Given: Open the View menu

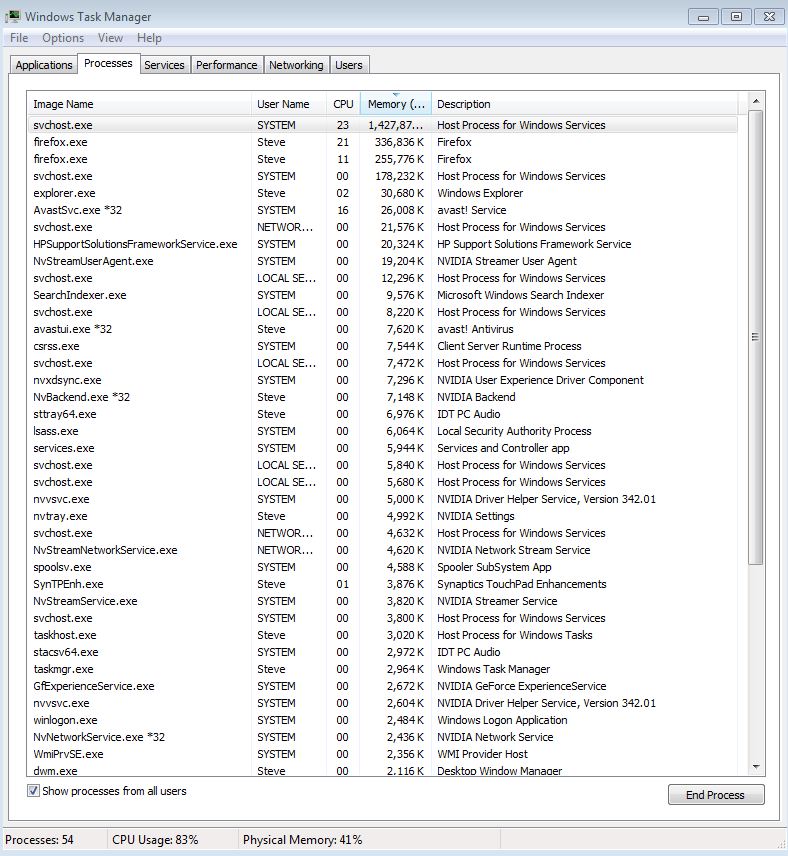Looking at the screenshot, I should click(x=110, y=38).
